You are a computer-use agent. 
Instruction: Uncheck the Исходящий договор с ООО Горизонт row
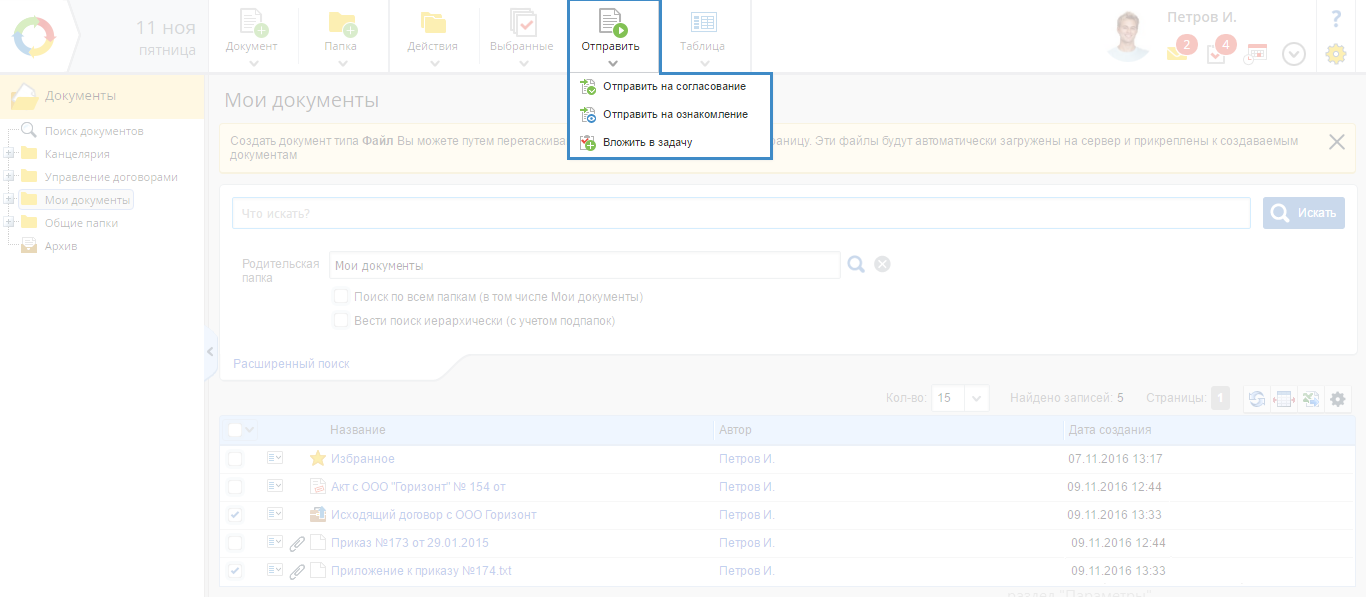pos(235,515)
